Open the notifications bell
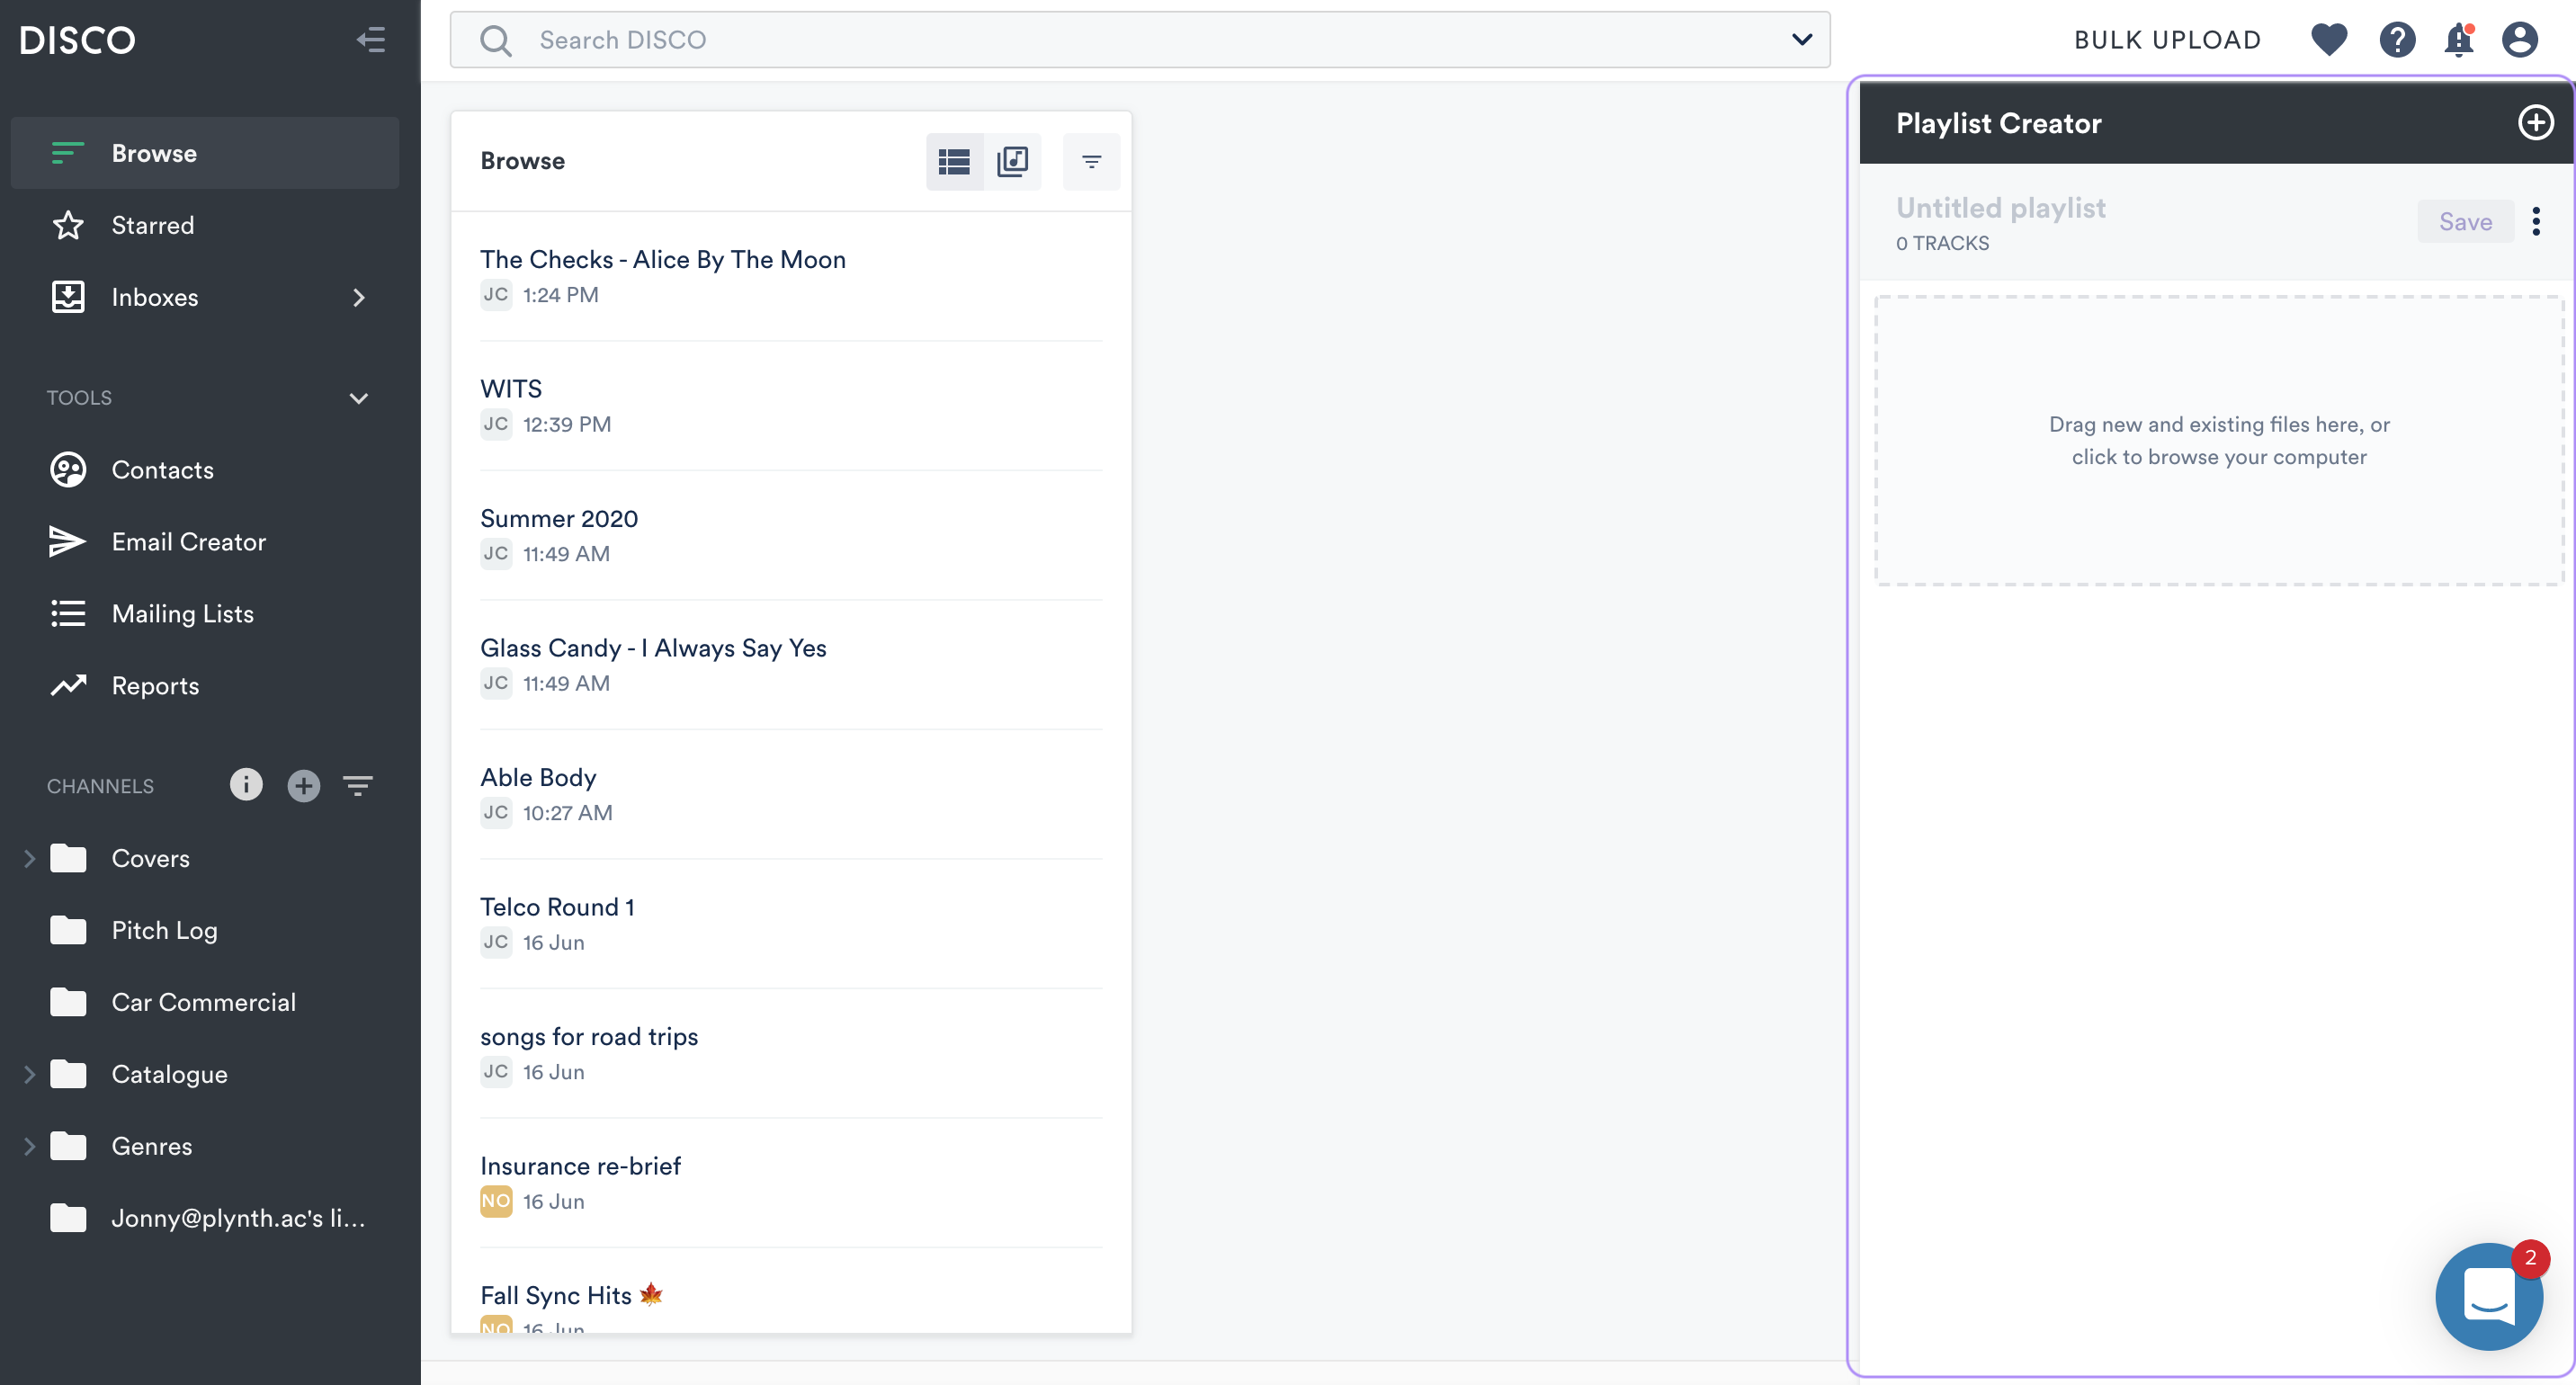The image size is (2576, 1385). pyautogui.click(x=2458, y=40)
